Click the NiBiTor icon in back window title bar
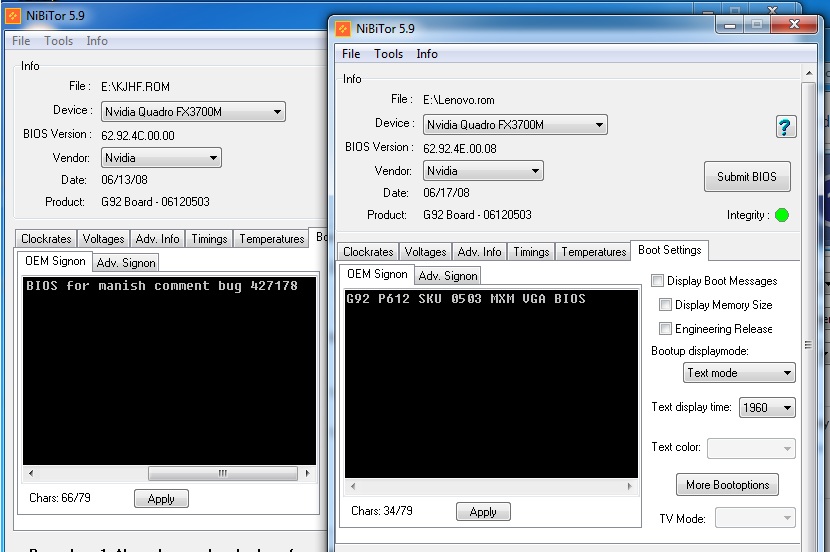Screen dimensions: 830x552 [x=13, y=16]
